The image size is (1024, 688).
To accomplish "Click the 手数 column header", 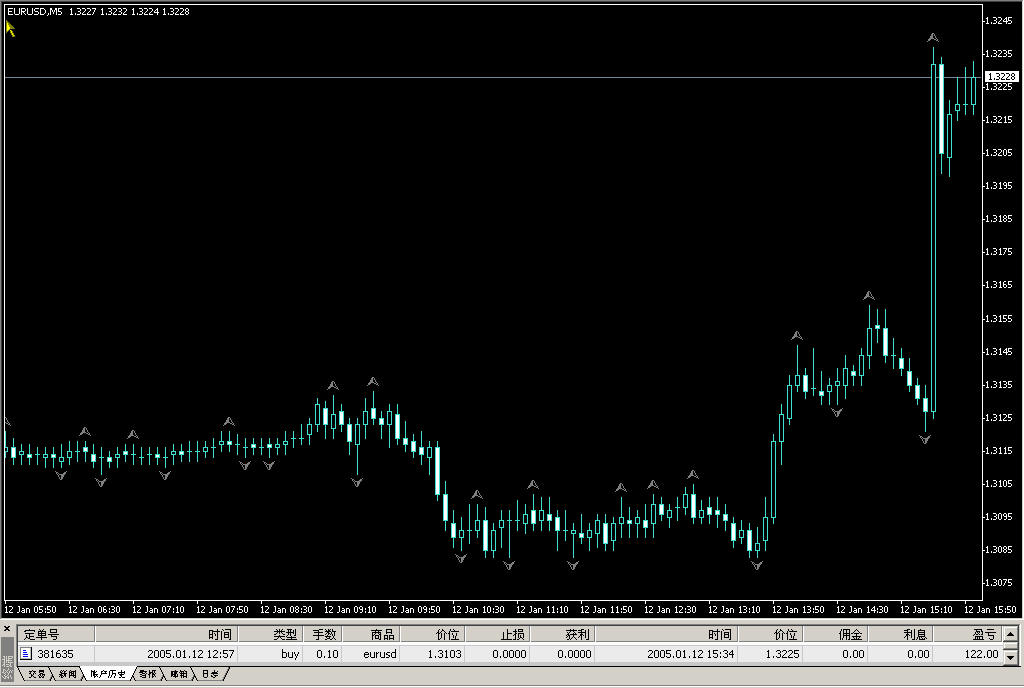I will [x=323, y=634].
